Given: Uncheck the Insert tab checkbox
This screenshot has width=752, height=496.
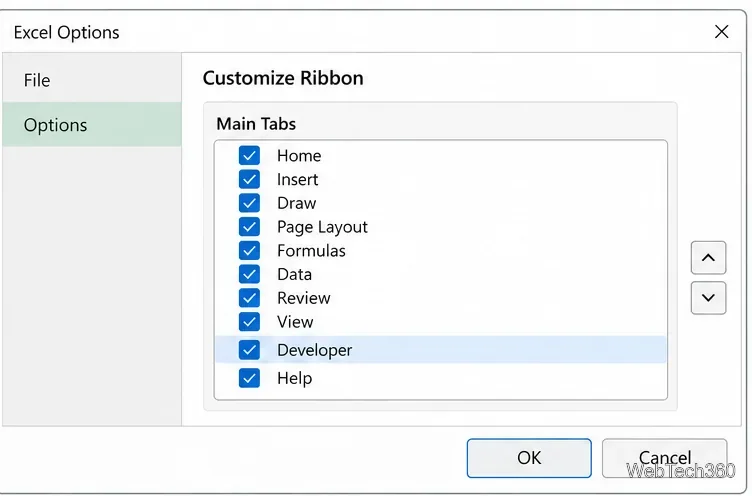Looking at the screenshot, I should pos(249,179).
